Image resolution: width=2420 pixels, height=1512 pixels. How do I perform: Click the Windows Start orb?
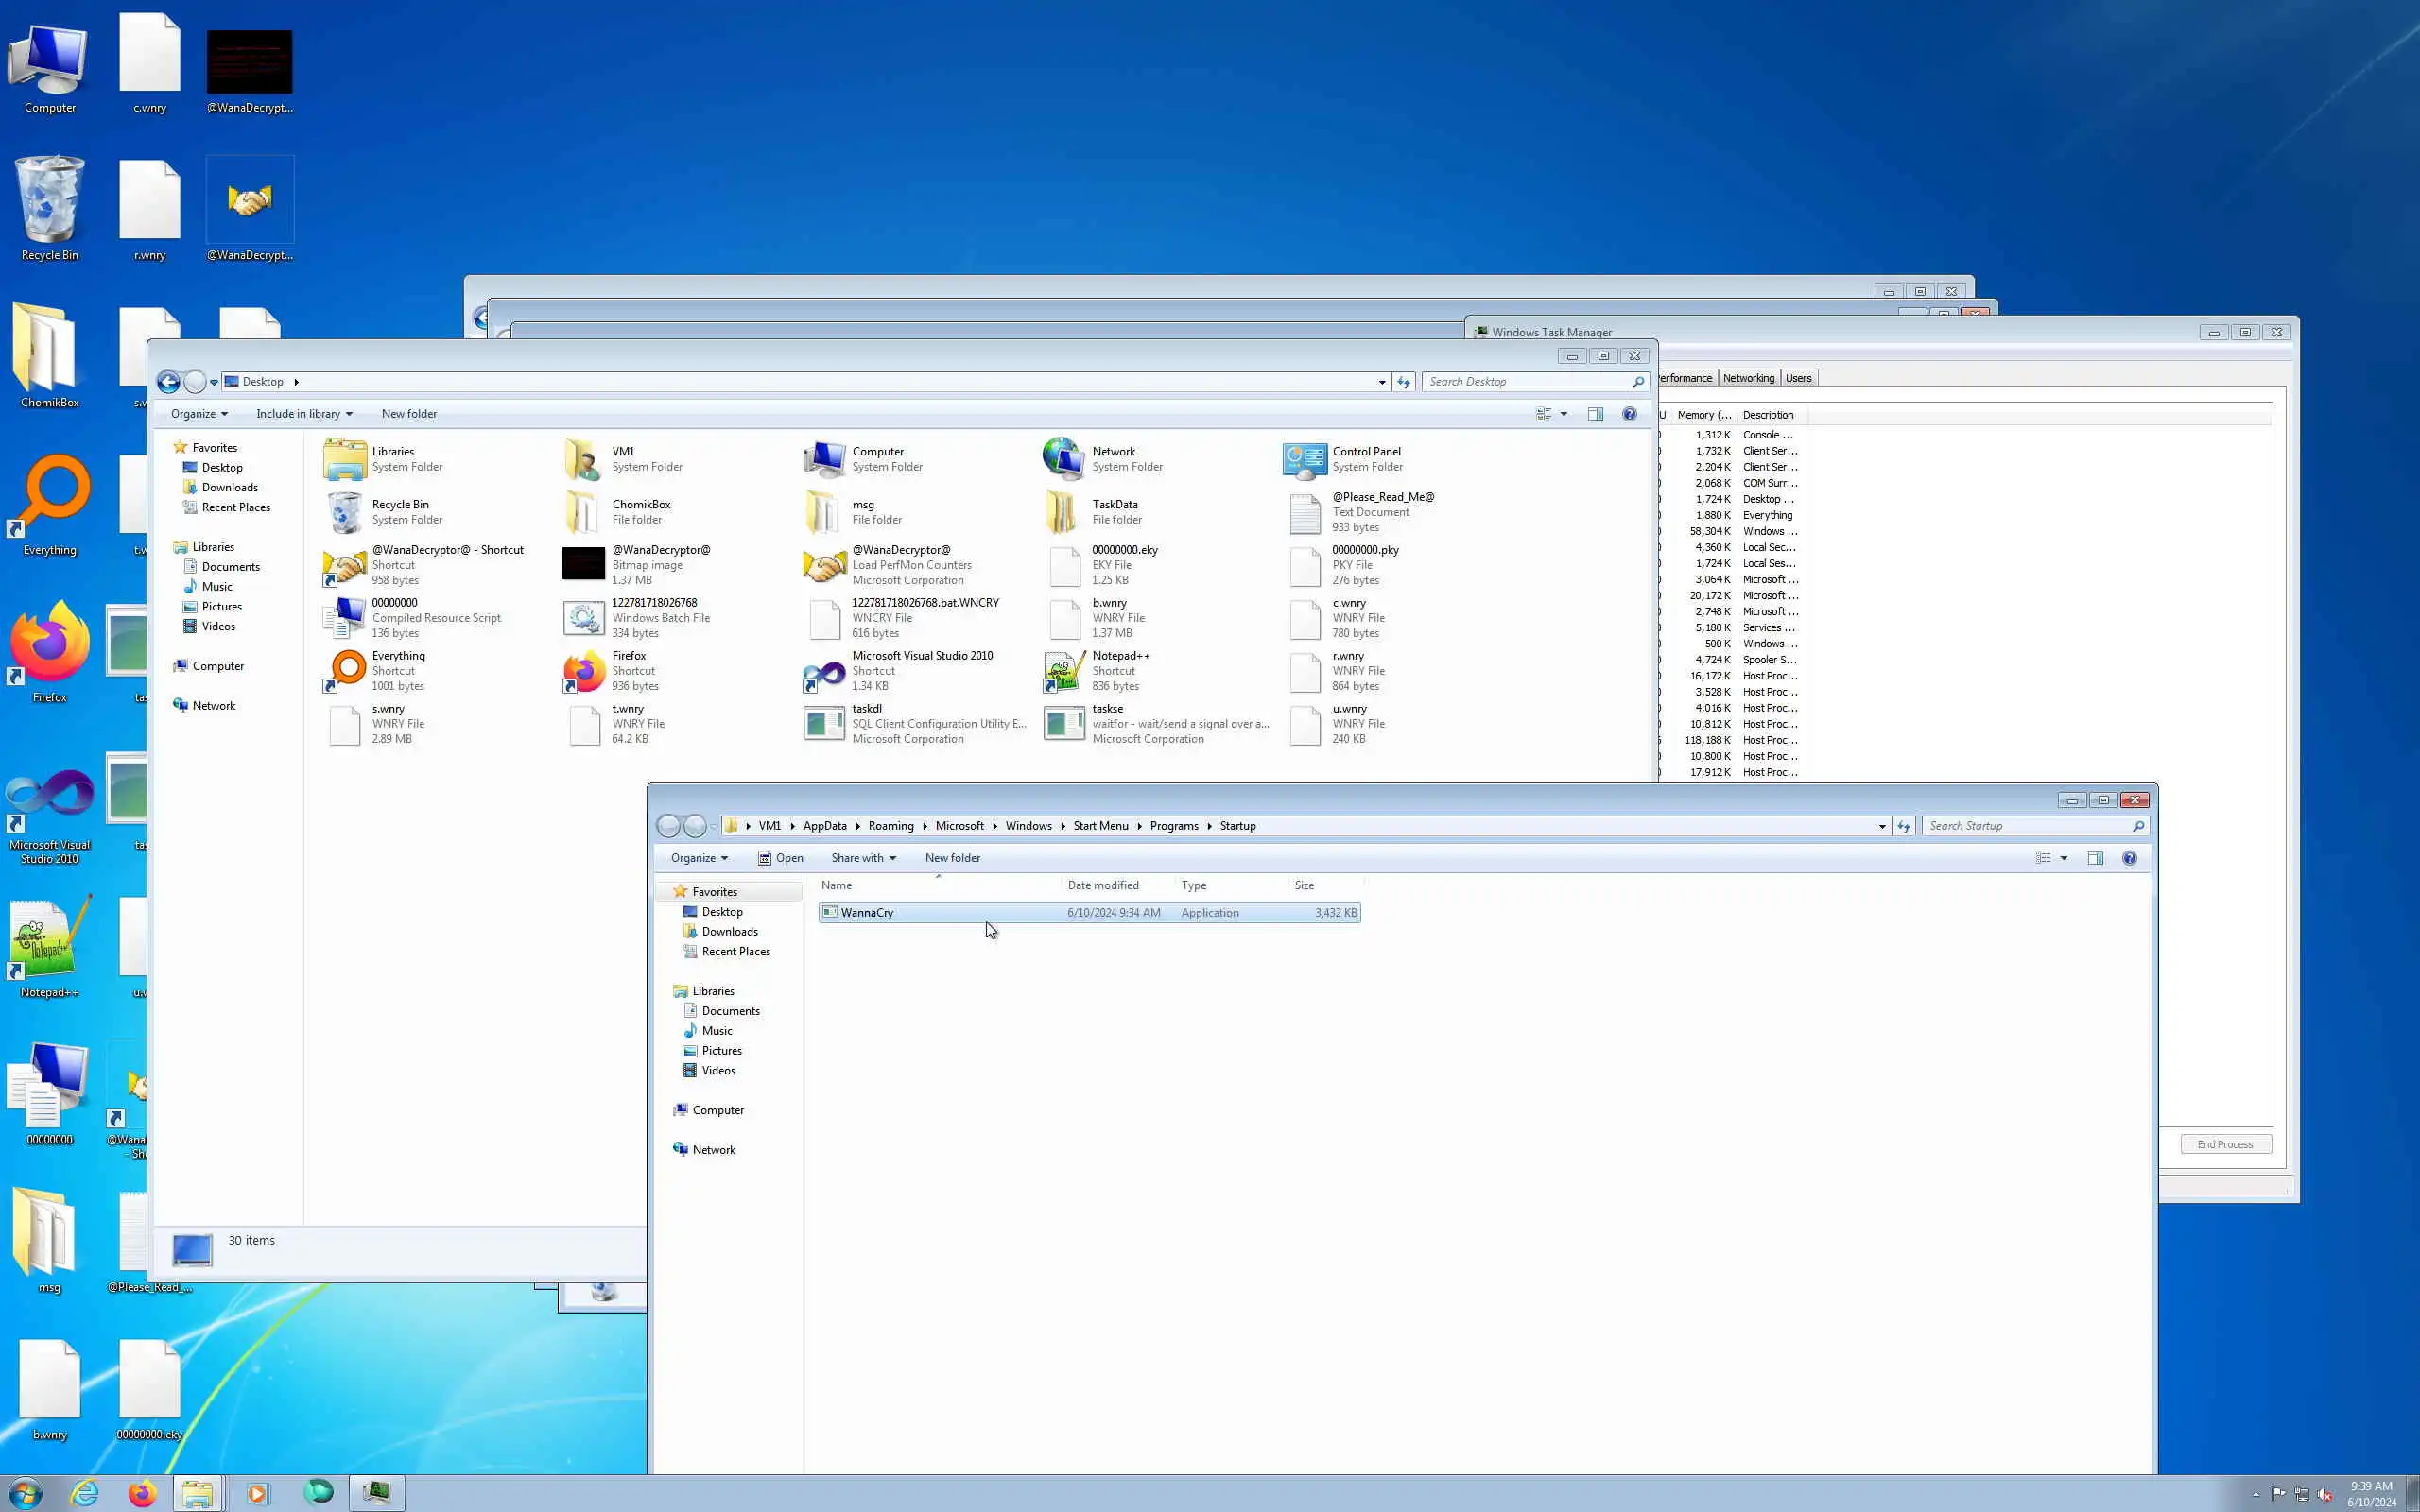coord(25,1493)
